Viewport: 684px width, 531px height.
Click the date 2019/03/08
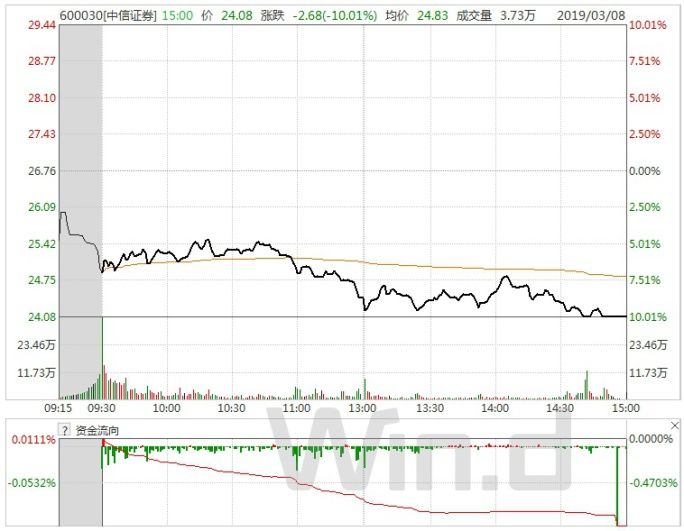(x=591, y=16)
